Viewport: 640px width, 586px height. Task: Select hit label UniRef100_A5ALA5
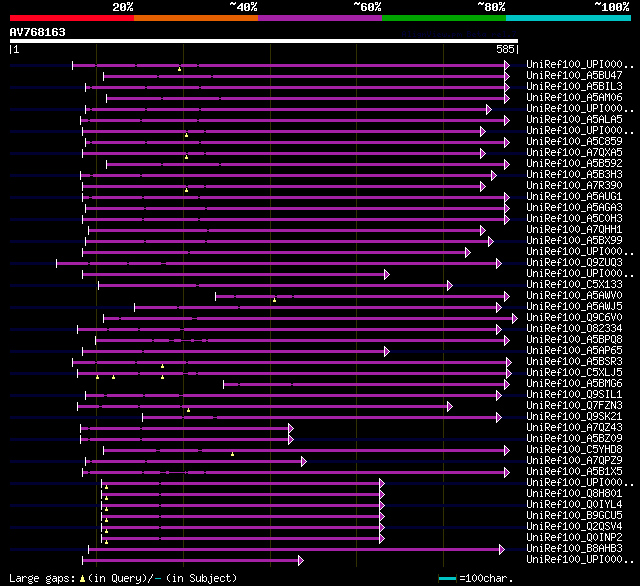574,120
